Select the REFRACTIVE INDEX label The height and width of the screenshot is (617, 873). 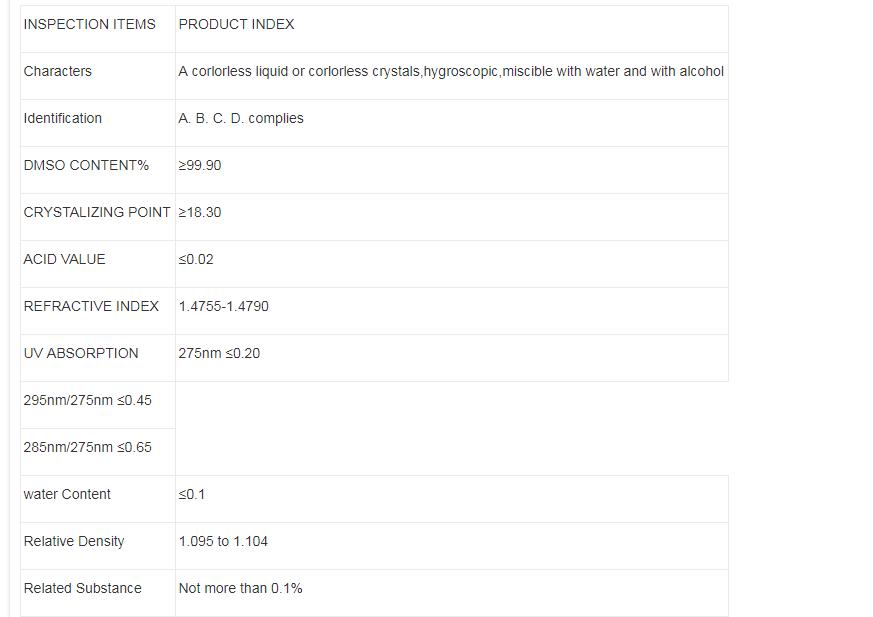click(91, 306)
